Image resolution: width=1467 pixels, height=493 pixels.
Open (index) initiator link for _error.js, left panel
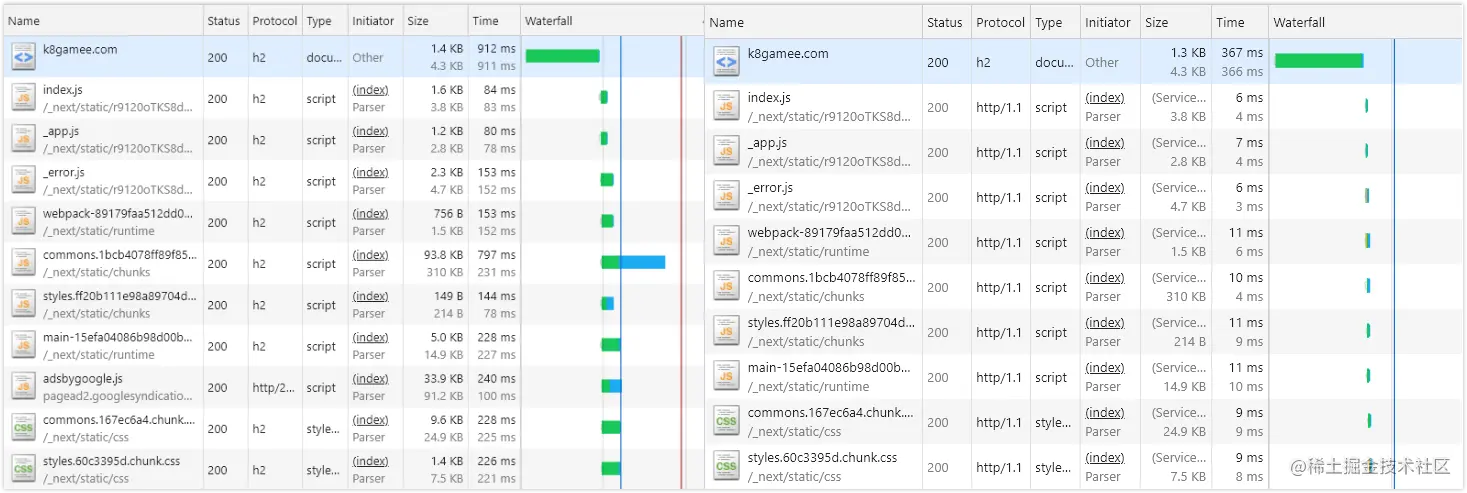point(370,173)
